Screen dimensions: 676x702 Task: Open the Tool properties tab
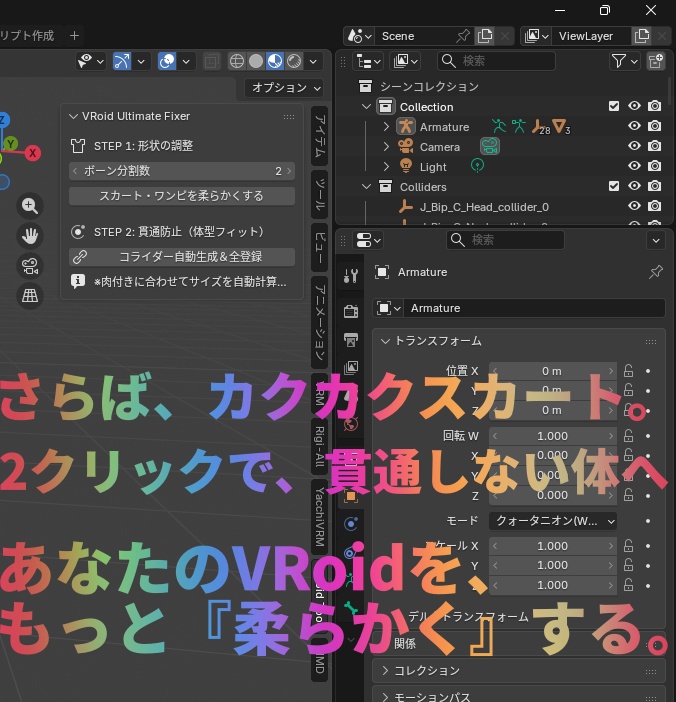click(x=351, y=276)
